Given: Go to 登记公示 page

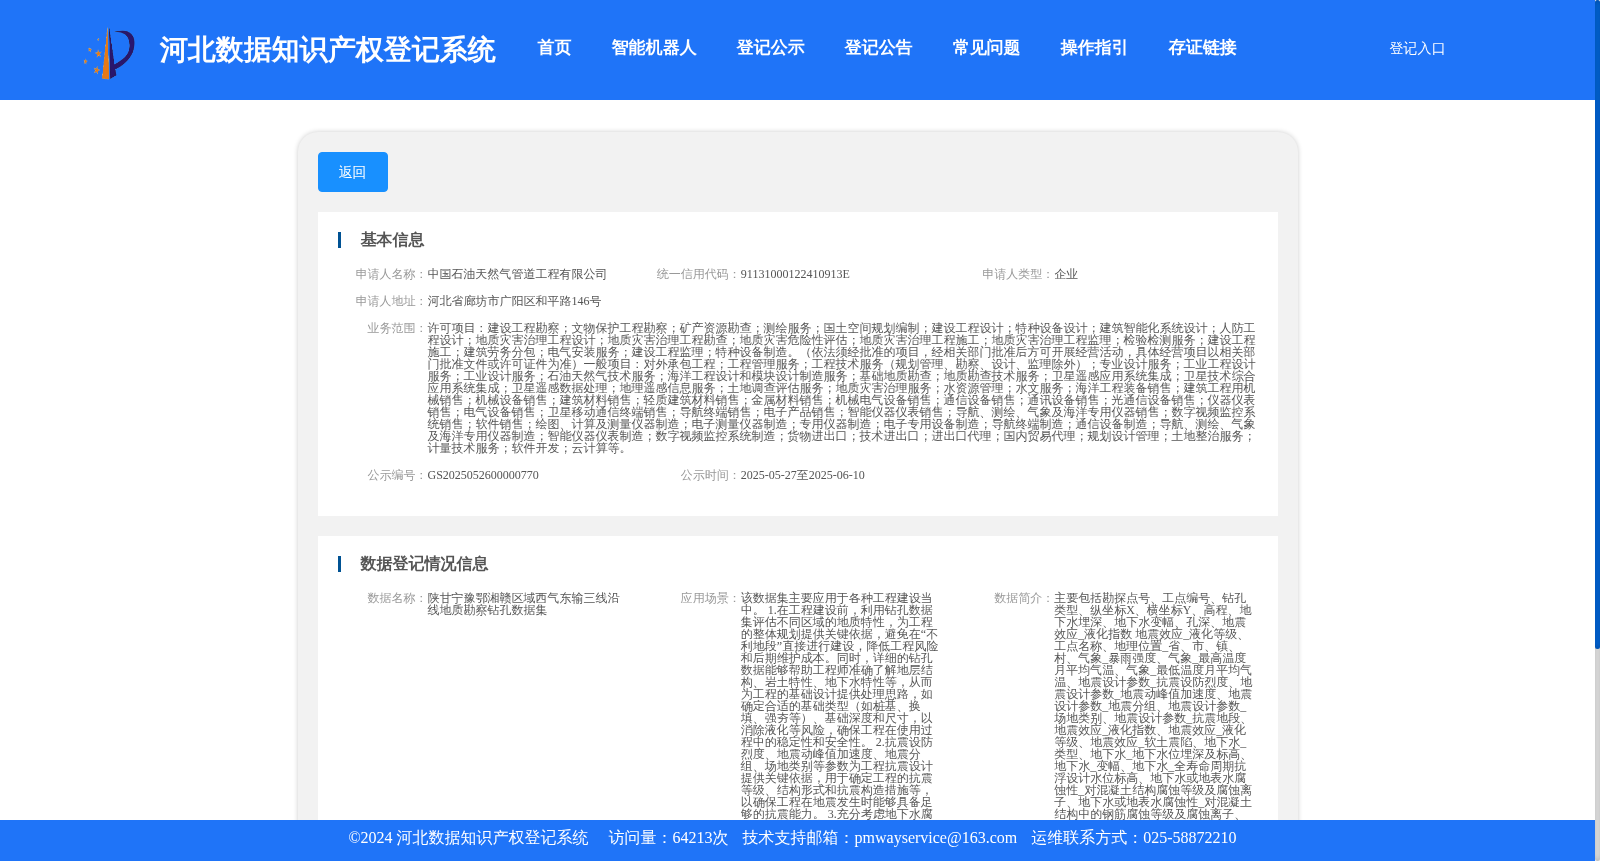Looking at the screenshot, I should click(770, 48).
